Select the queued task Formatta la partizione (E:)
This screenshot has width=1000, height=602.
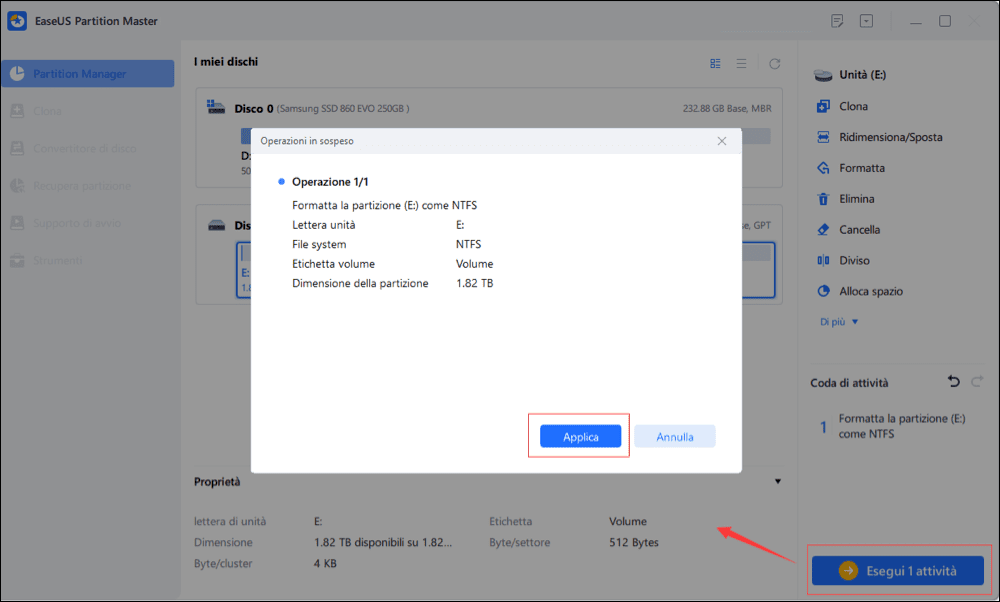pyautogui.click(x=901, y=426)
